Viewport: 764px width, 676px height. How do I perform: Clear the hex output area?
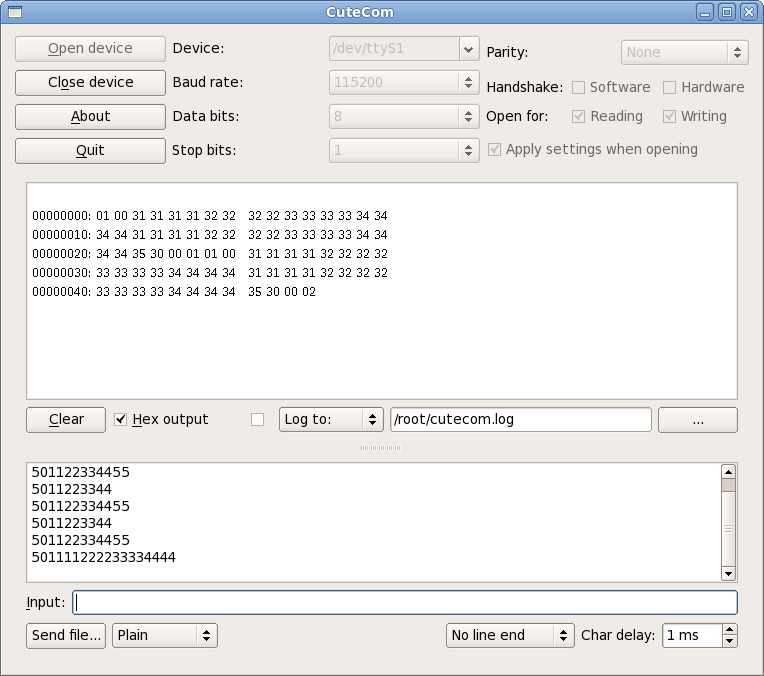66,420
